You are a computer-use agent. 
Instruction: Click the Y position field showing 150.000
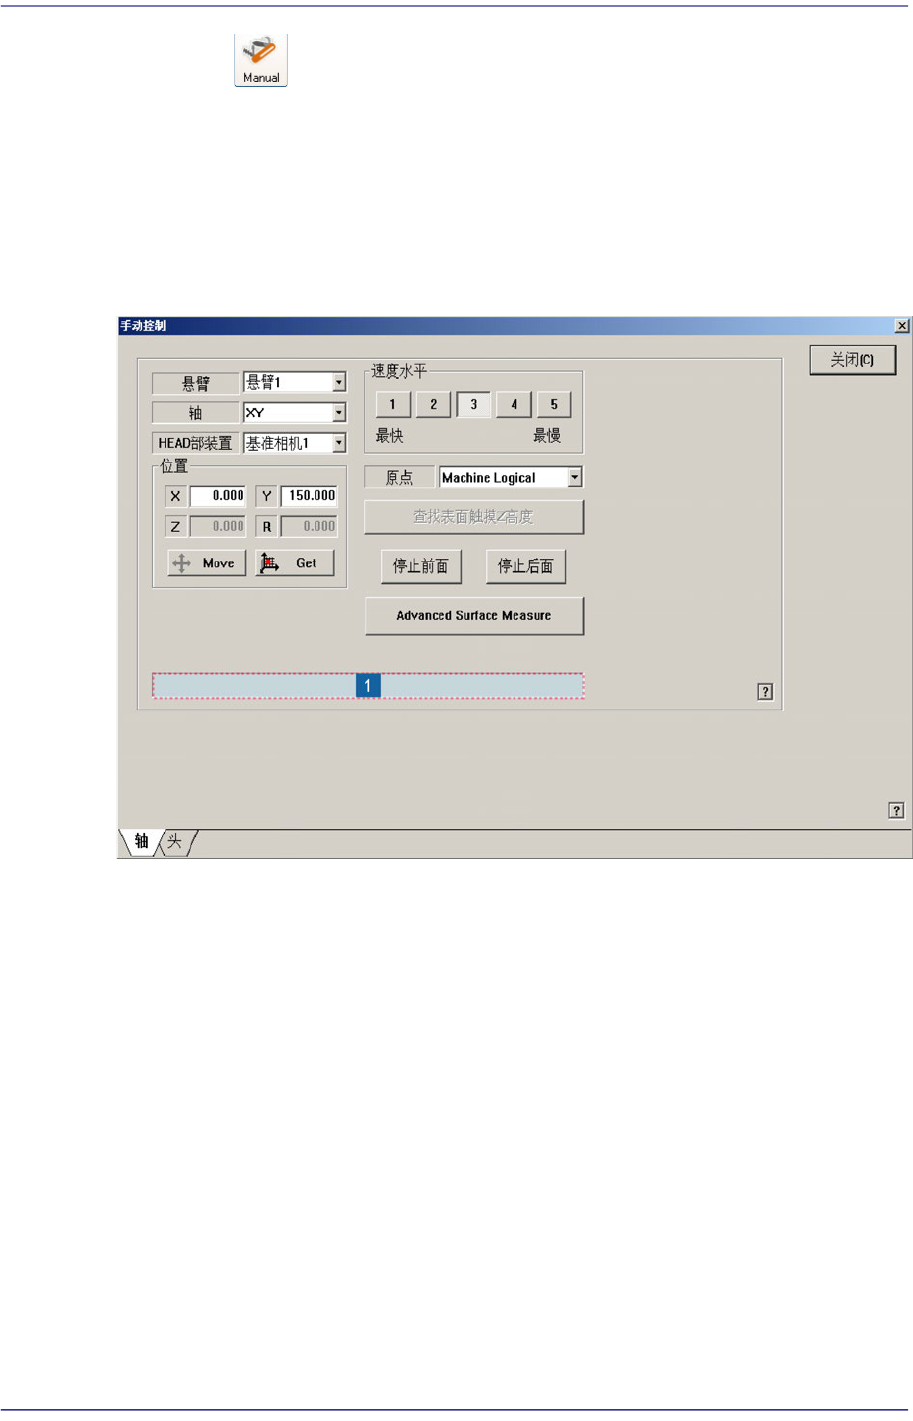pyautogui.click(x=309, y=496)
